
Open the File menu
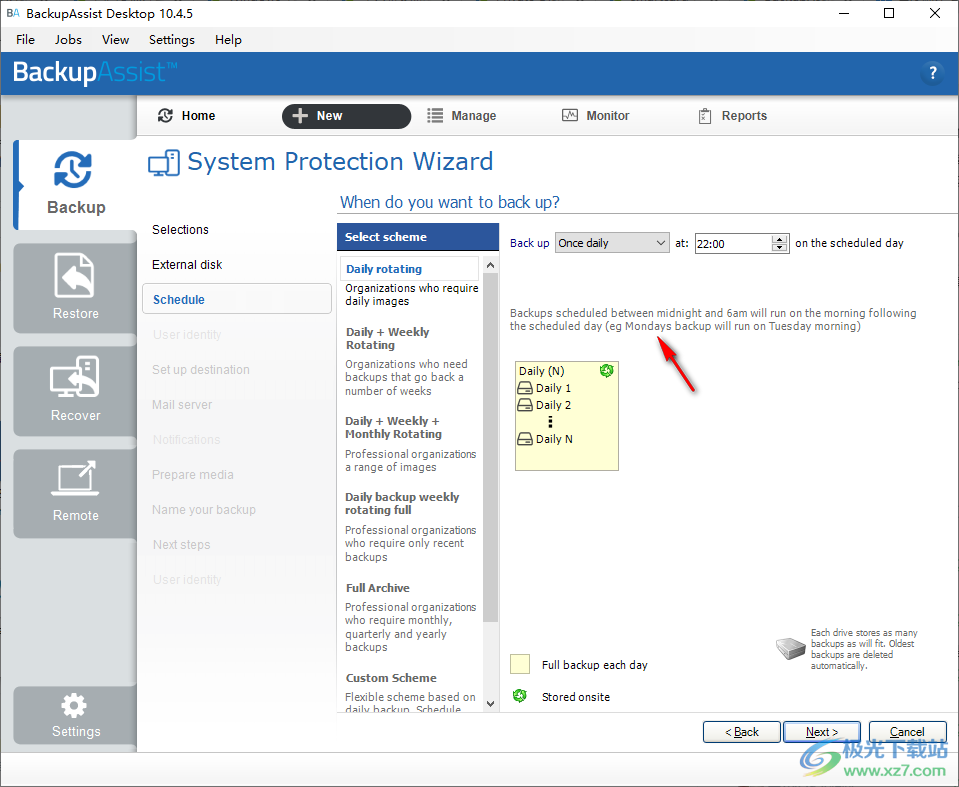click(26, 40)
